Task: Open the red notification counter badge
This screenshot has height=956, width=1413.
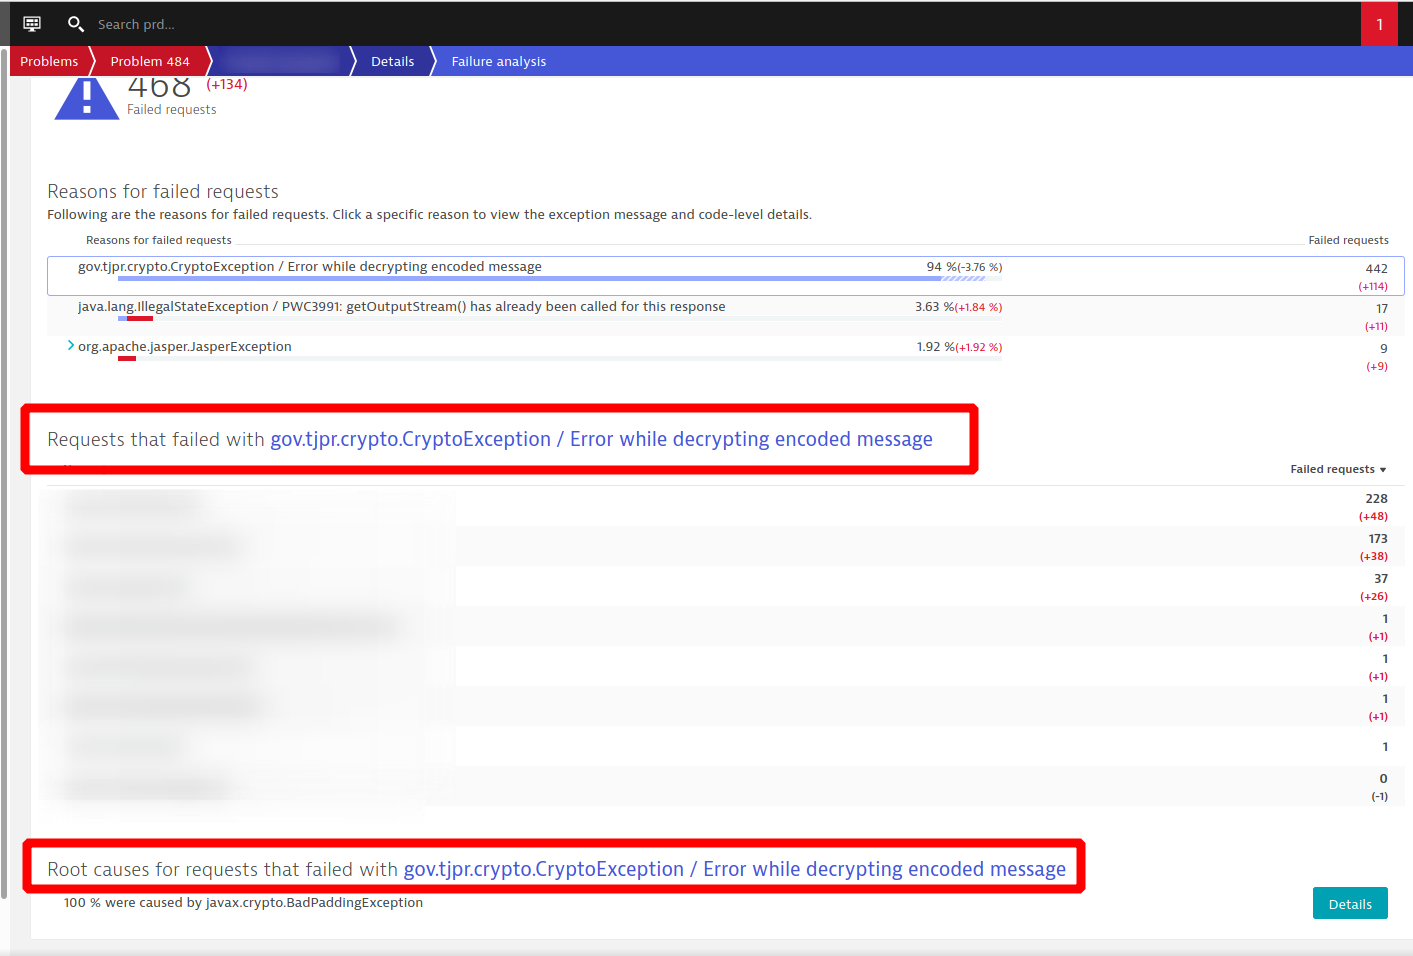Action: tap(1379, 24)
